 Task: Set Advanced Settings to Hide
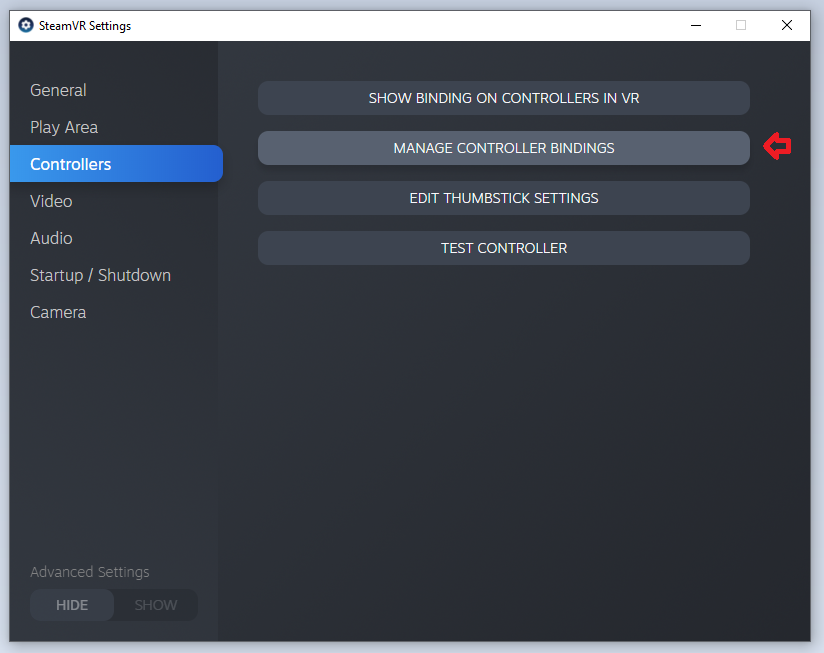pyautogui.click(x=72, y=605)
